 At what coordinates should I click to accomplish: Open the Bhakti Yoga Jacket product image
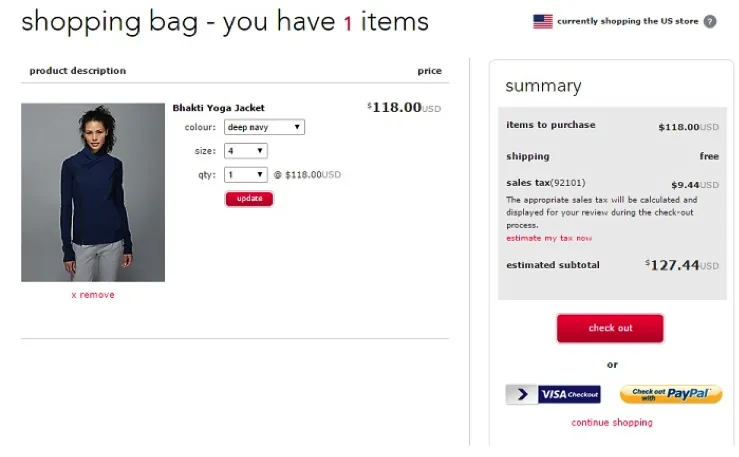click(x=93, y=192)
